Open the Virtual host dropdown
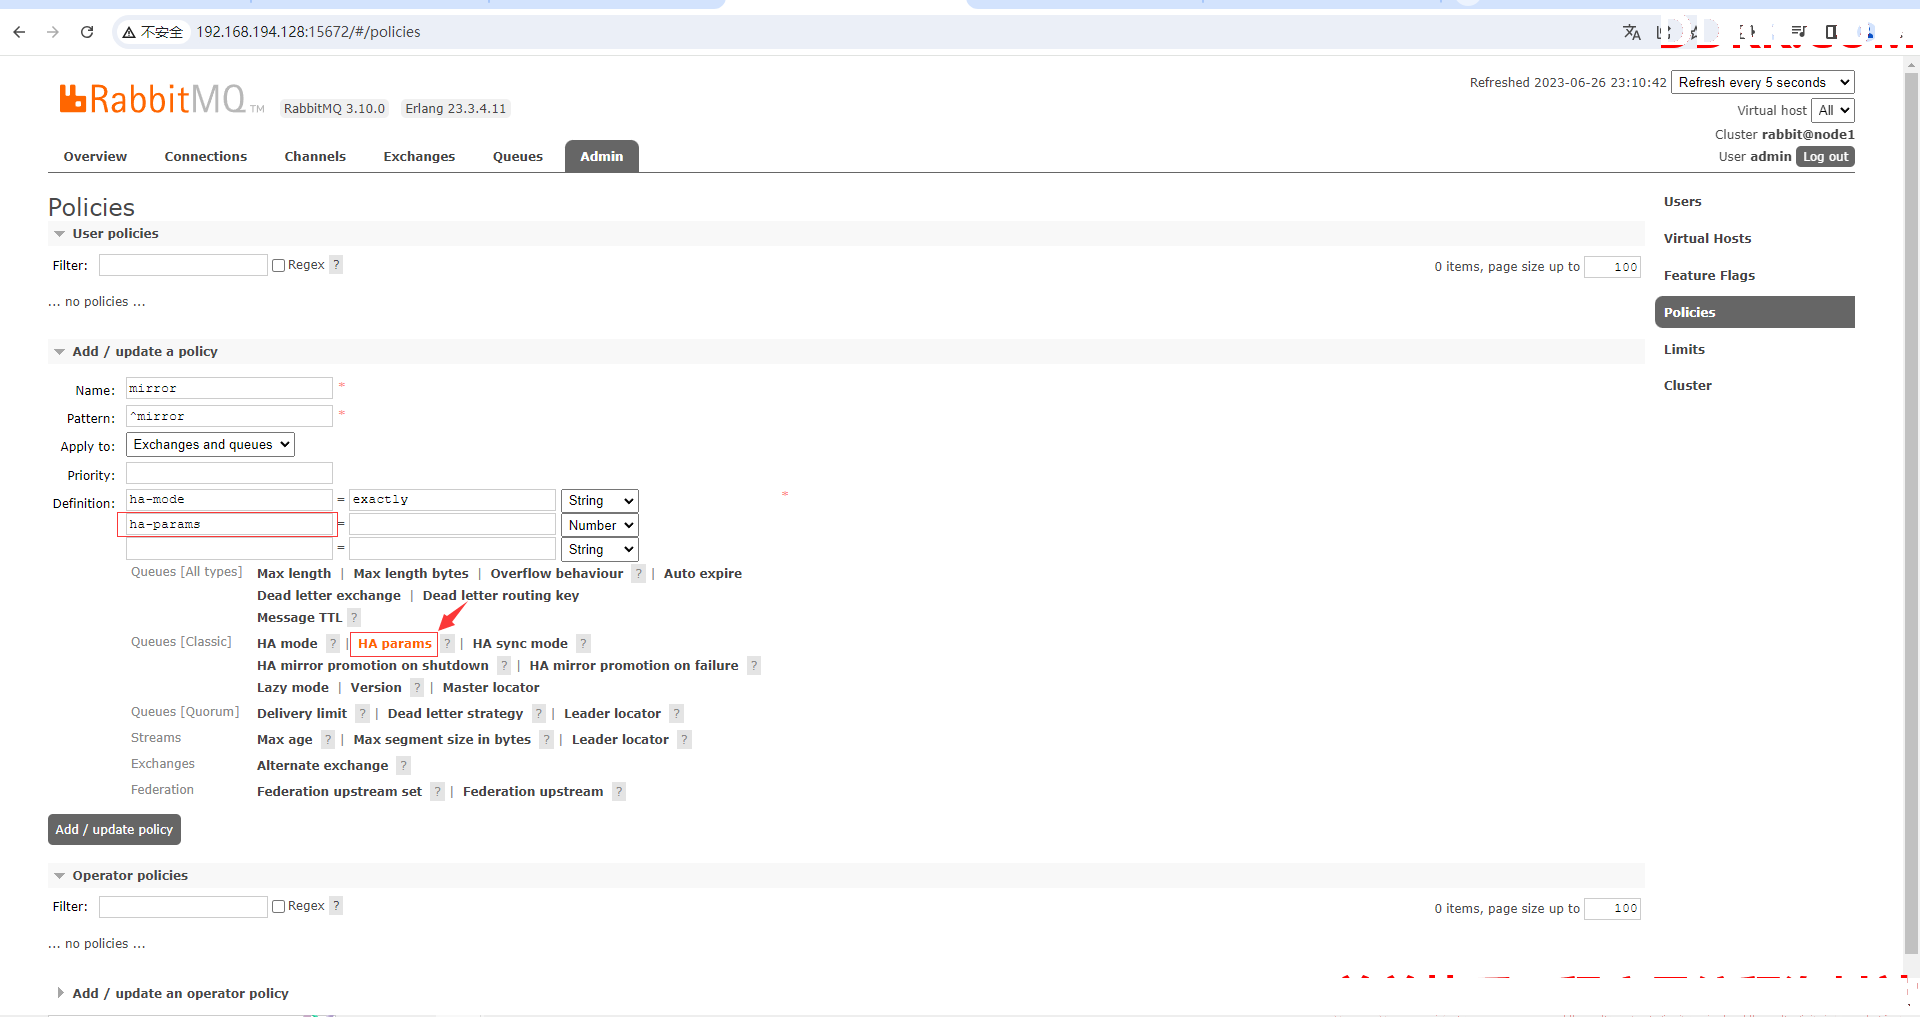Image resolution: width=1920 pixels, height=1017 pixels. coord(1833,111)
